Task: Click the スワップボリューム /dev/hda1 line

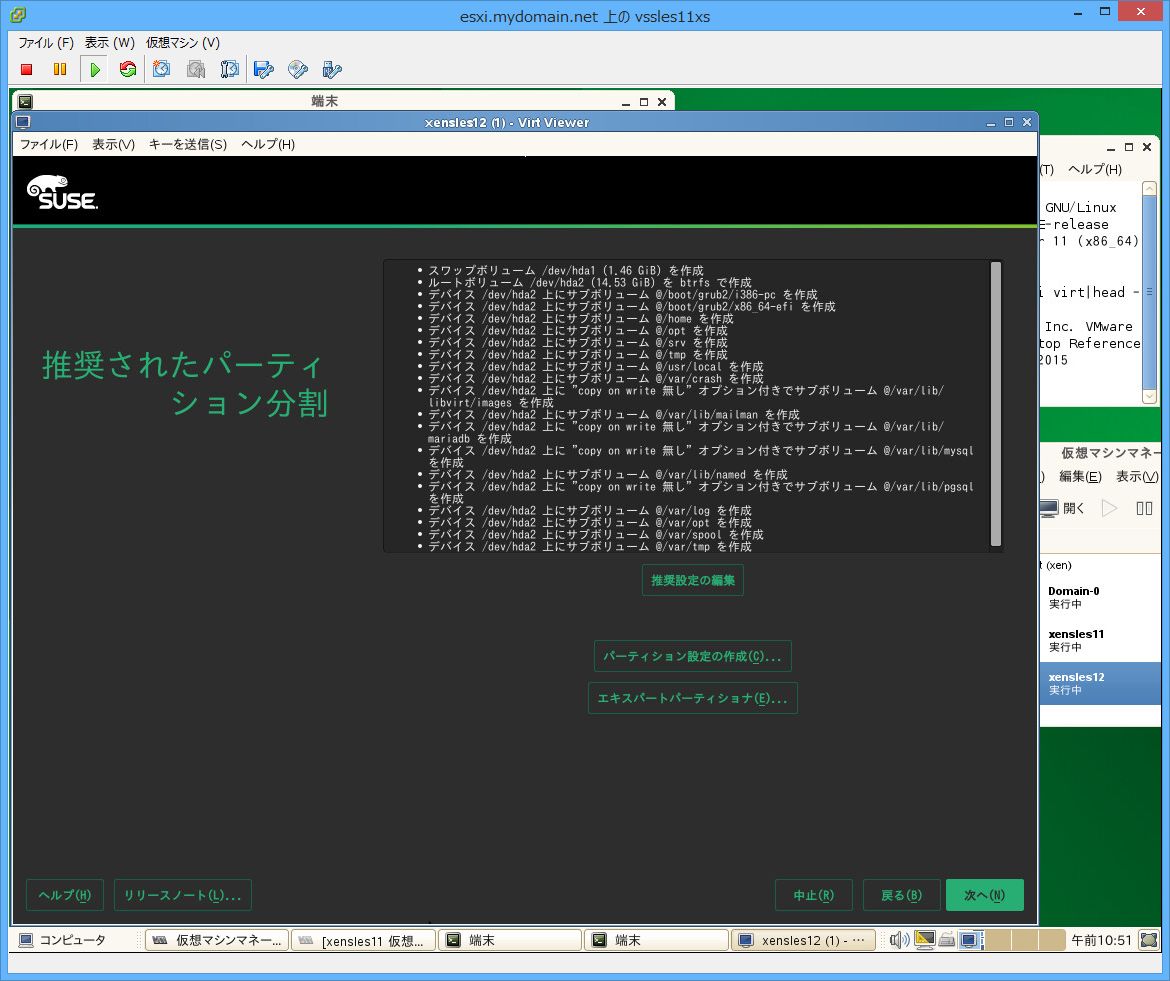Action: [x=566, y=270]
